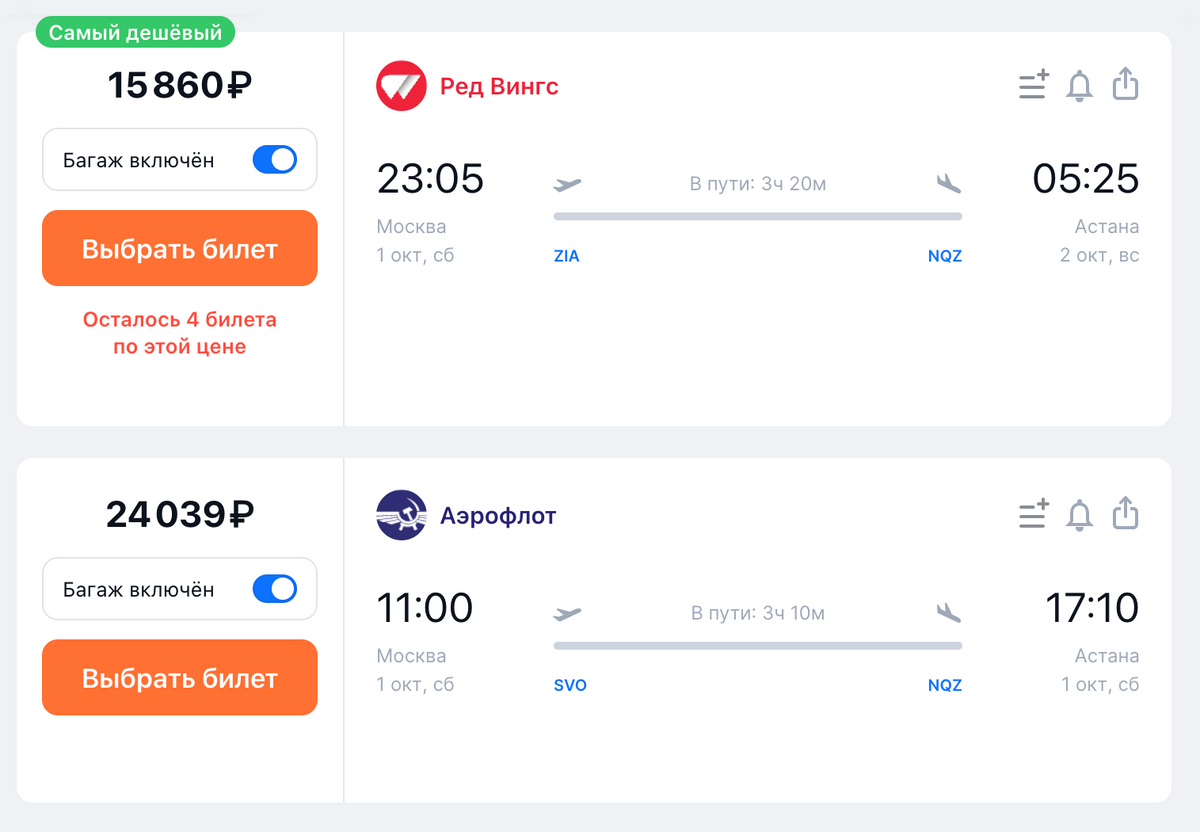Select the 15 860₽ ticket with Выбрать билет

pos(180,249)
